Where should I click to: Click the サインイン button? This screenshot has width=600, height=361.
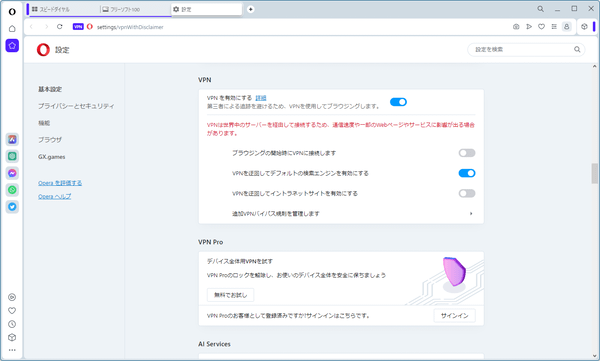[455, 316]
